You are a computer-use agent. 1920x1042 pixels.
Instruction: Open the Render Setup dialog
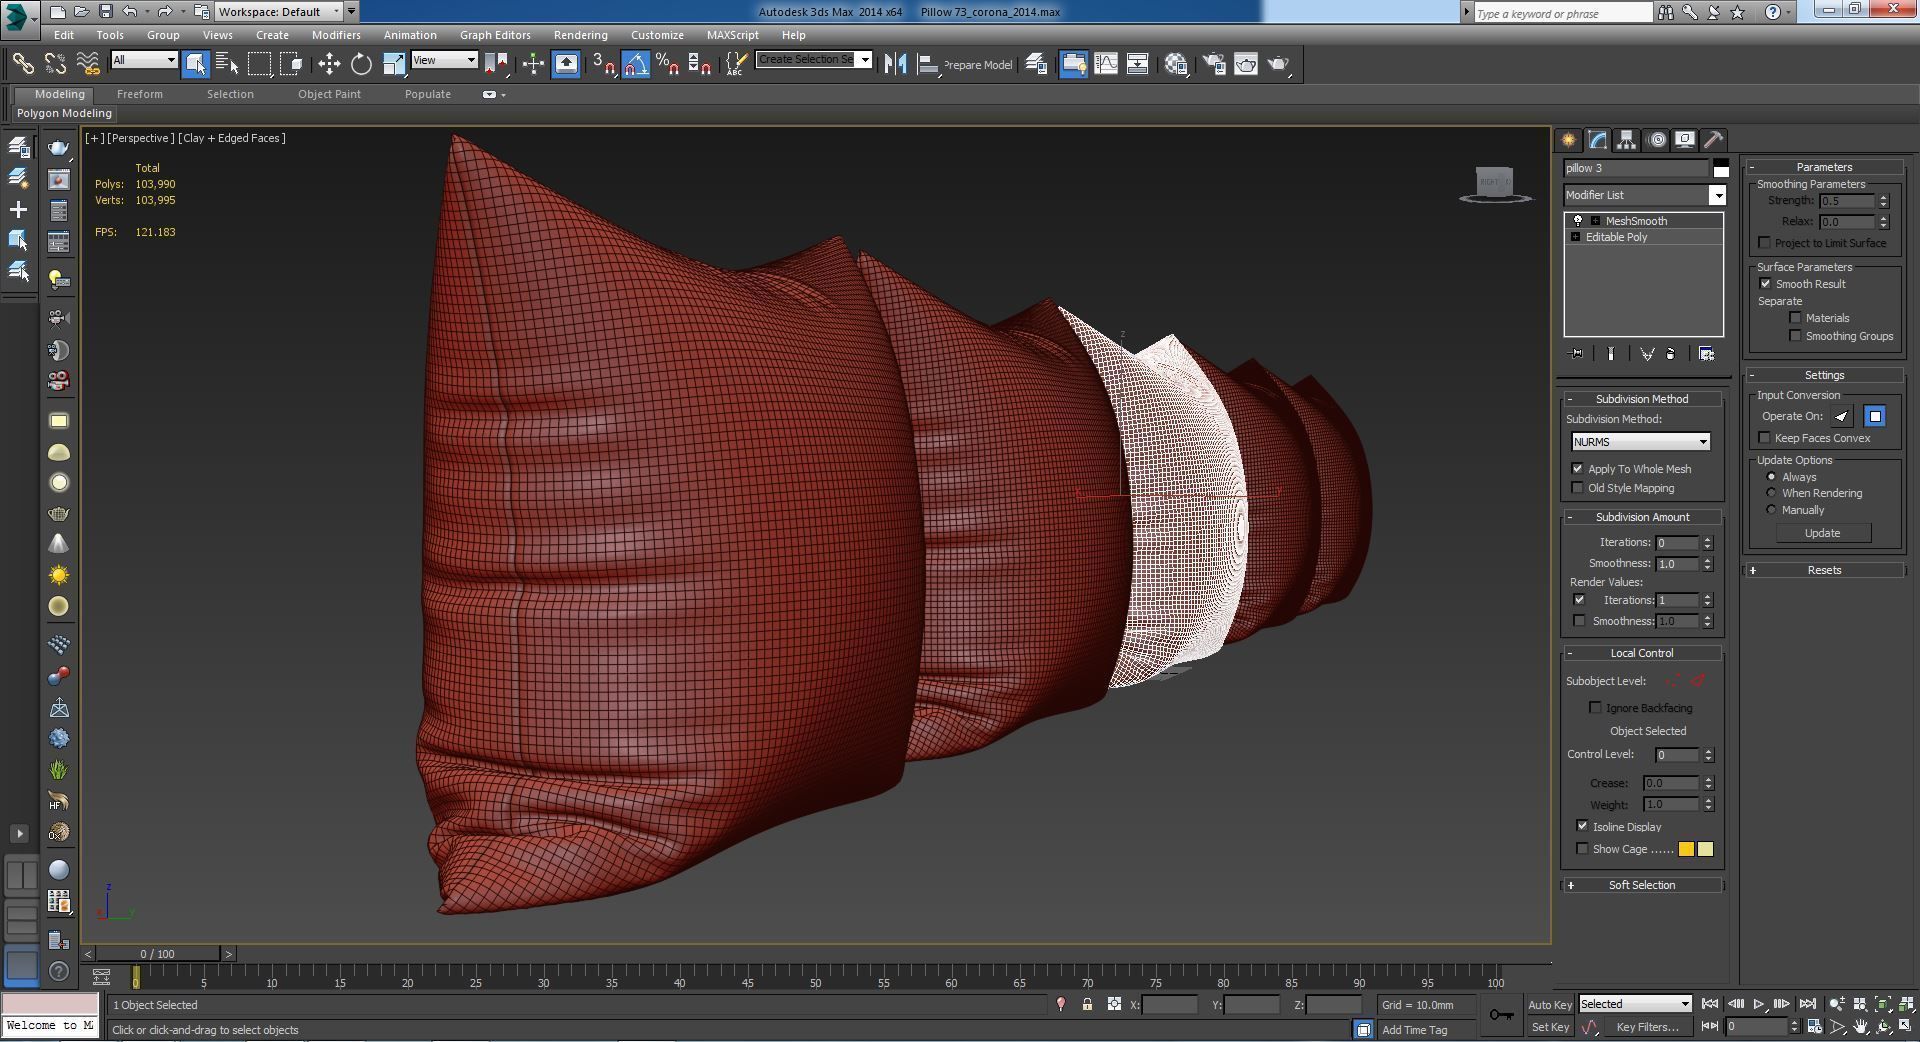click(x=1214, y=64)
